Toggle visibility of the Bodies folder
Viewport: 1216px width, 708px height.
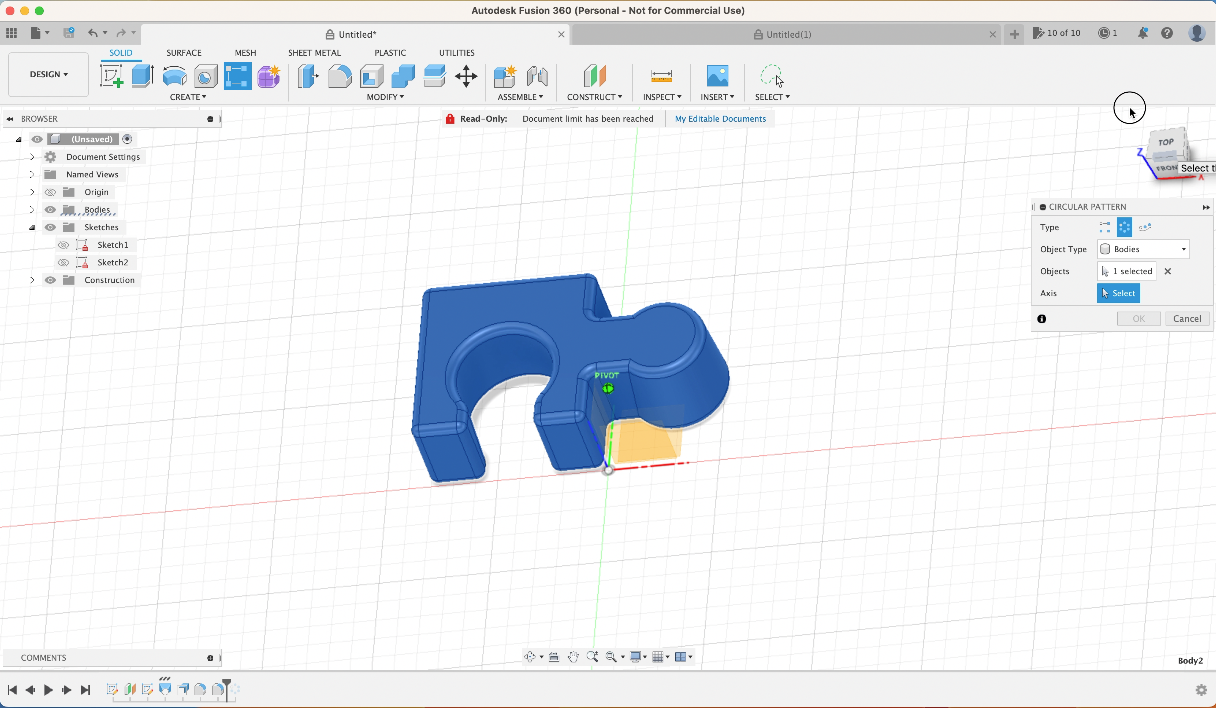click(x=50, y=210)
